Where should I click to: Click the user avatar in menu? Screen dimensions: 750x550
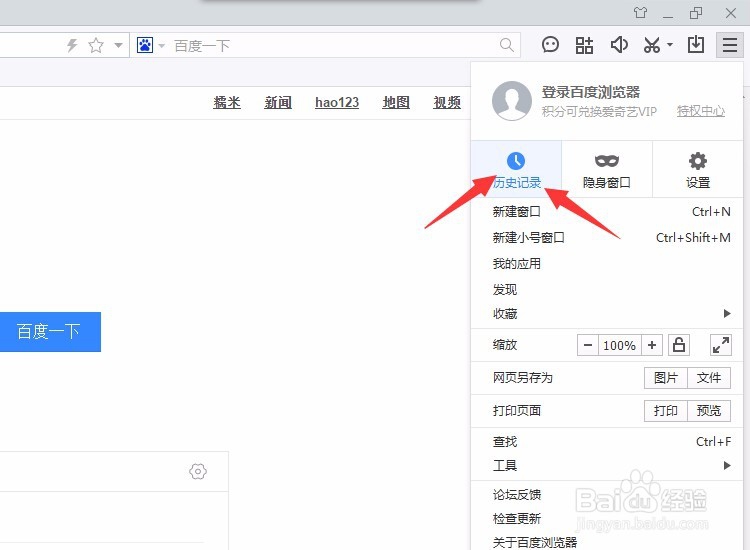[512, 100]
